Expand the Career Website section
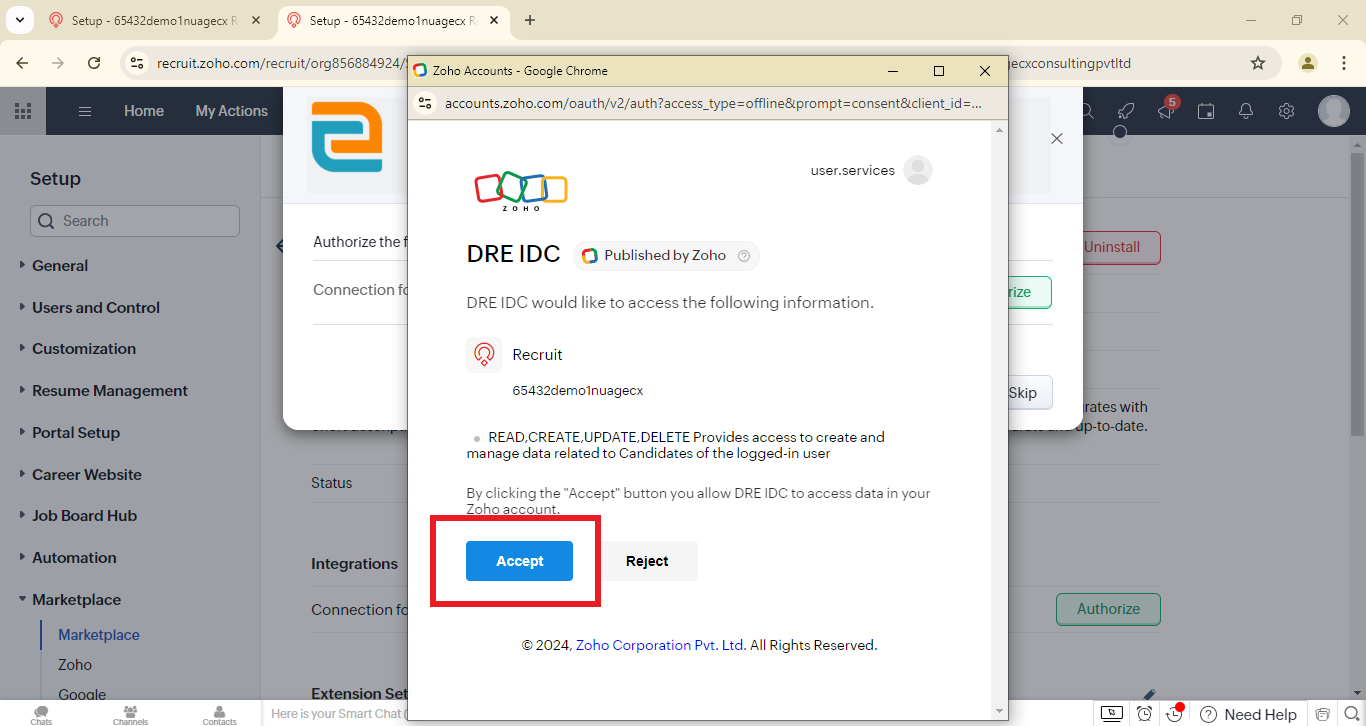The image size is (1366, 726). point(87,475)
